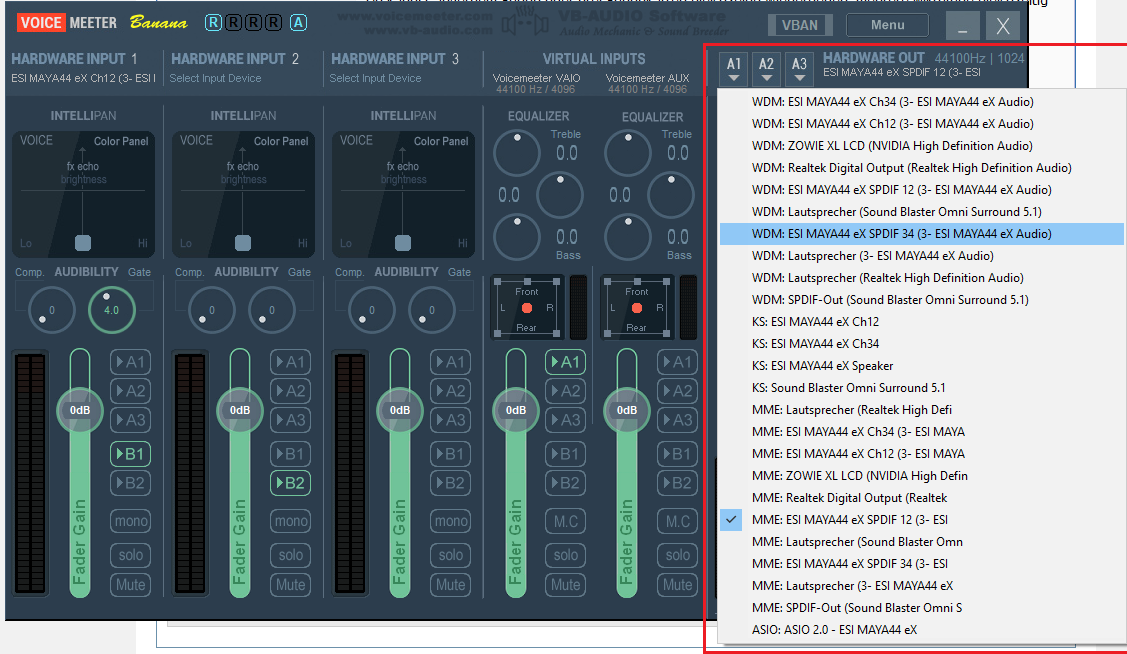Screen dimensions: 1127x654
Task: Select input device for Hardware Input 3
Action: tap(375, 78)
